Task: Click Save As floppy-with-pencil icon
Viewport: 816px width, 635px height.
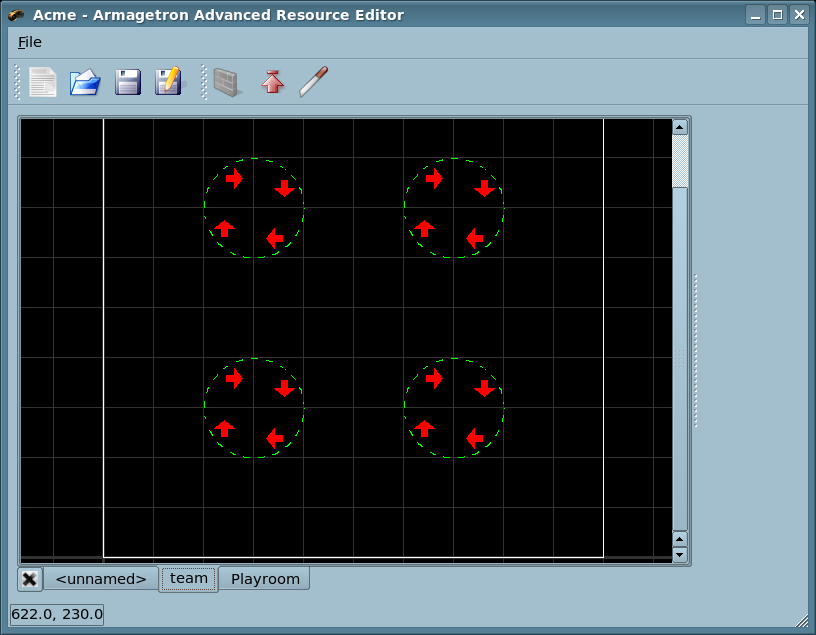Action: pyautogui.click(x=169, y=82)
